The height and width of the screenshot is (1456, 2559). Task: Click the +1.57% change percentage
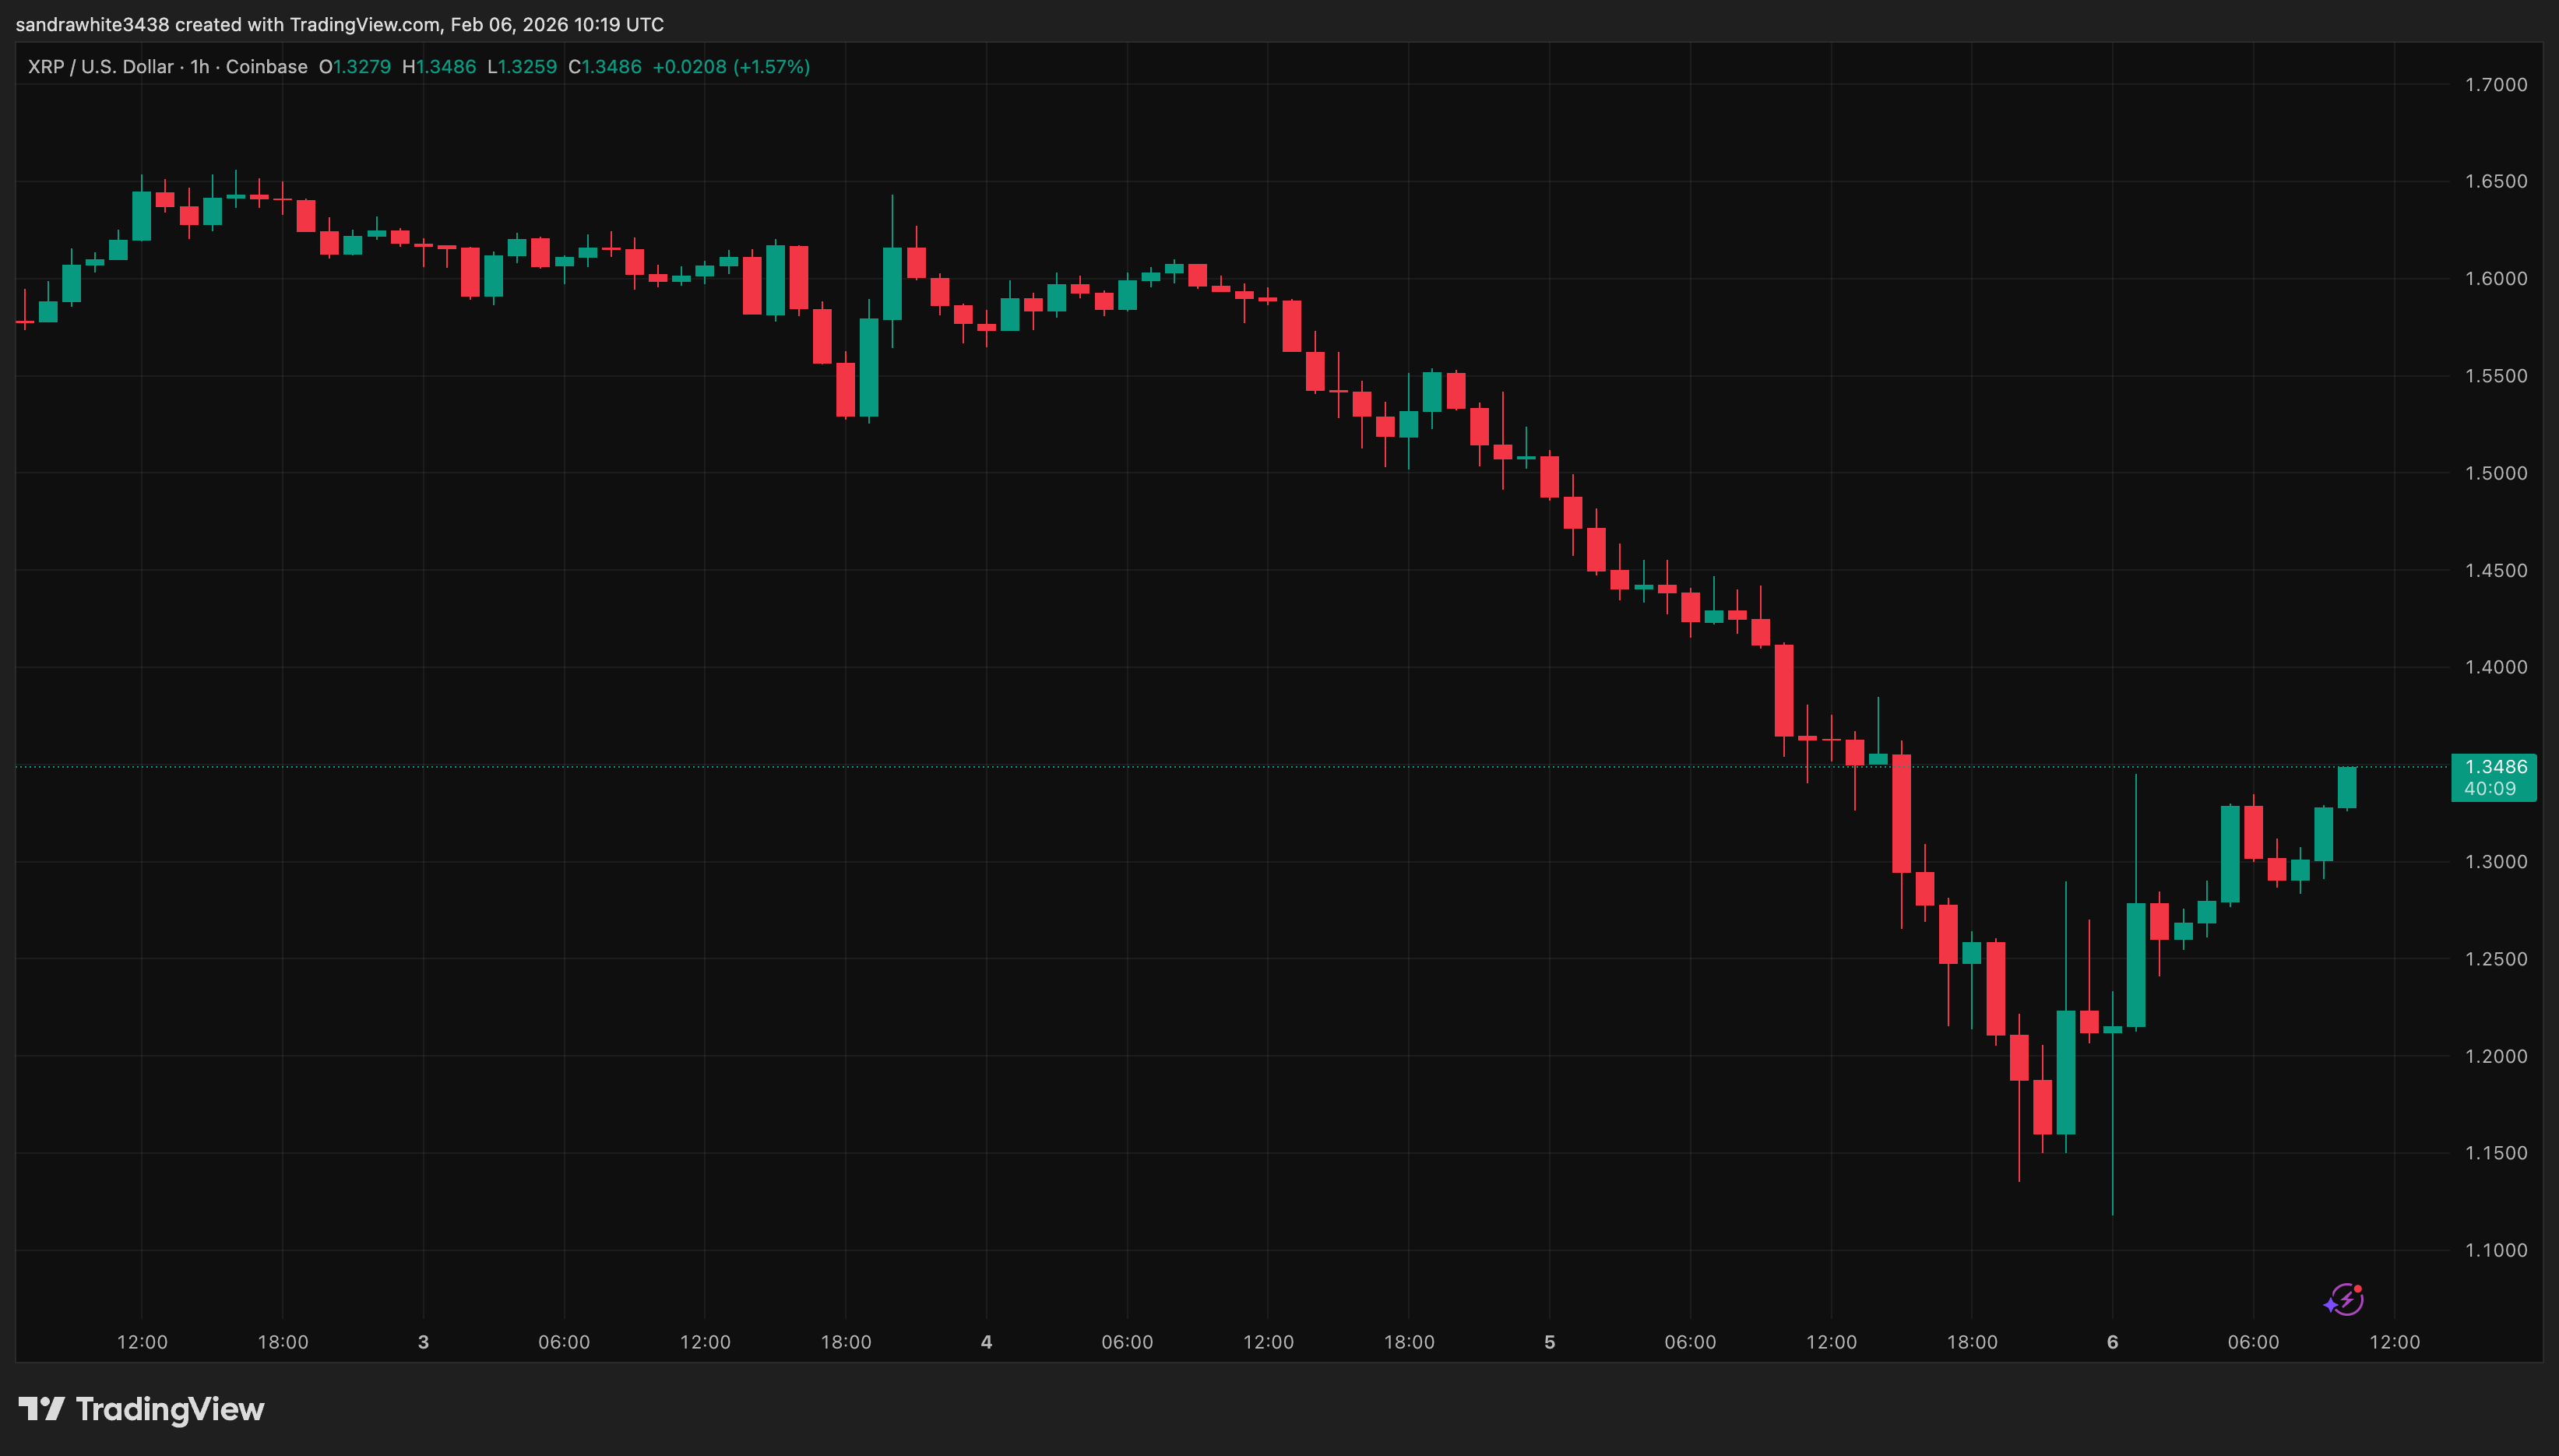[772, 66]
